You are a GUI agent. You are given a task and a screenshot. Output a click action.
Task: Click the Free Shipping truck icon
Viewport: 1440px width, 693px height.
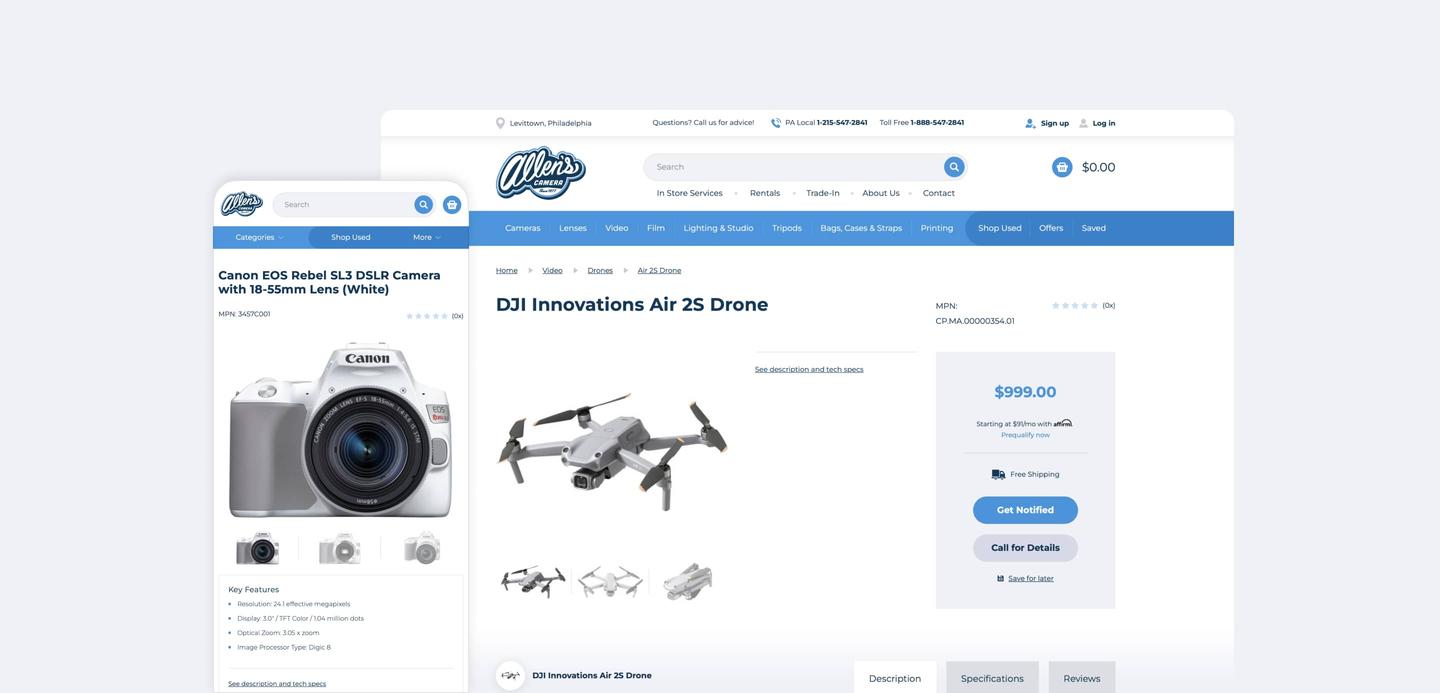[998, 474]
